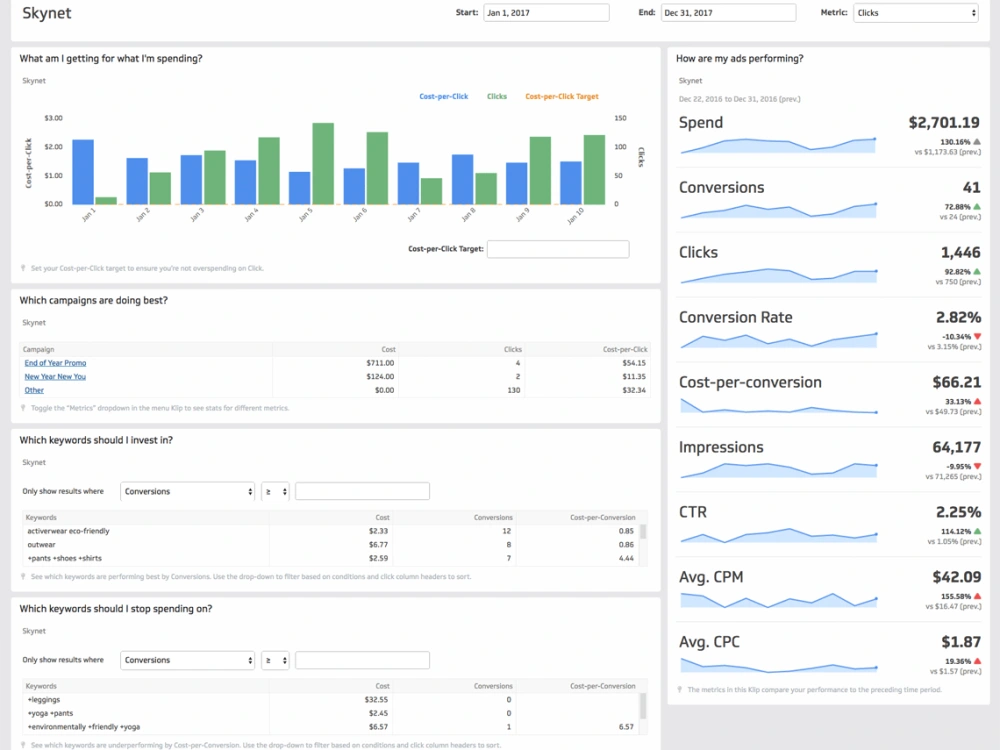
Task: Click the green Clicks bar for Jan 5
Action: point(323,164)
